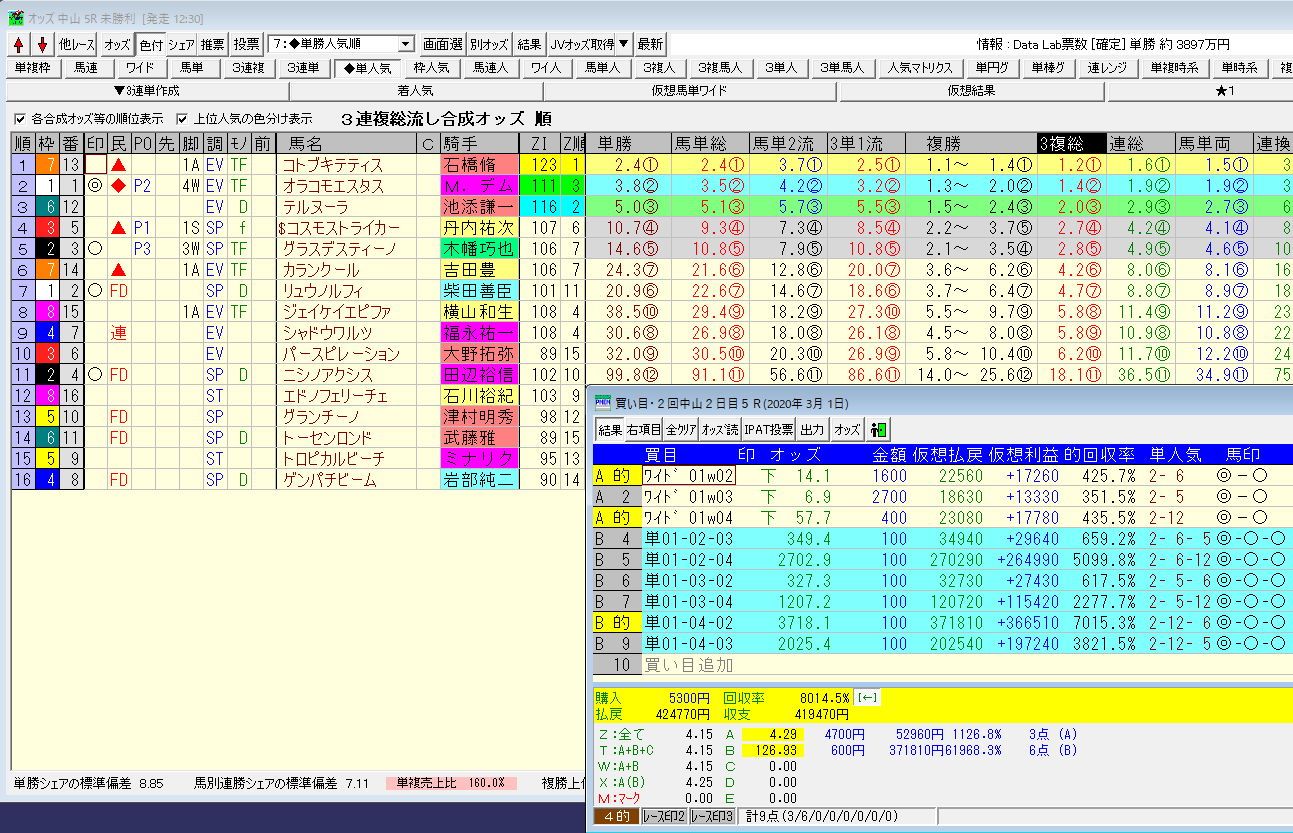1293x833 pixels.
Task: Click the 別オッズ button
Action: [x=489, y=44]
